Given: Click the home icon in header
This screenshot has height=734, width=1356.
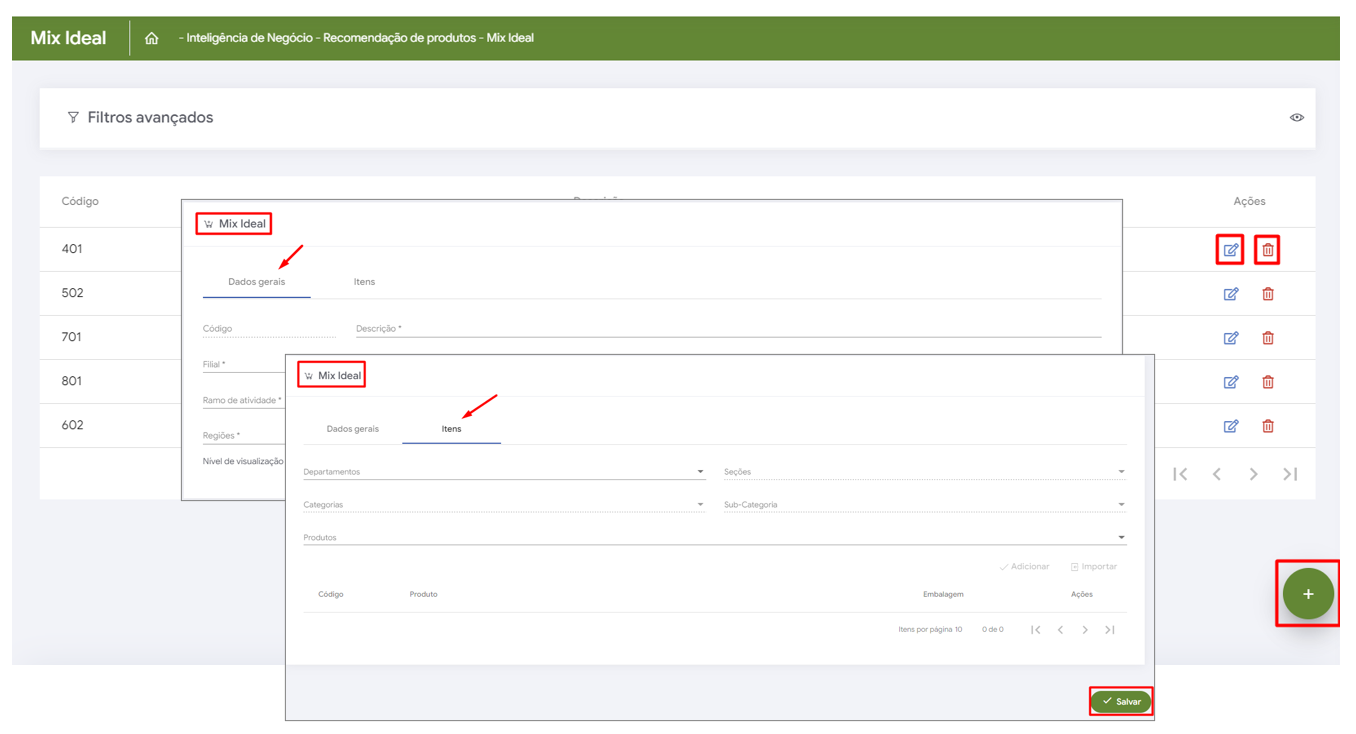Looking at the screenshot, I should point(152,39).
